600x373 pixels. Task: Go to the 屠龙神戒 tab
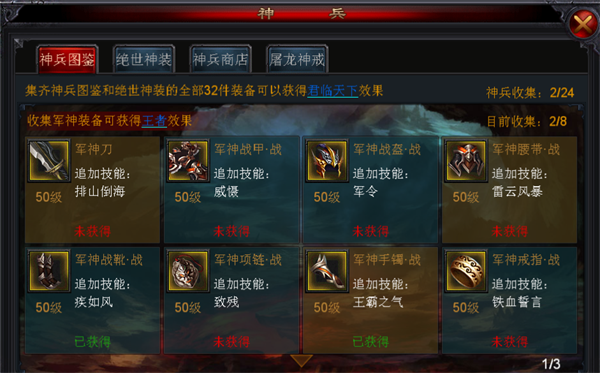click(297, 59)
